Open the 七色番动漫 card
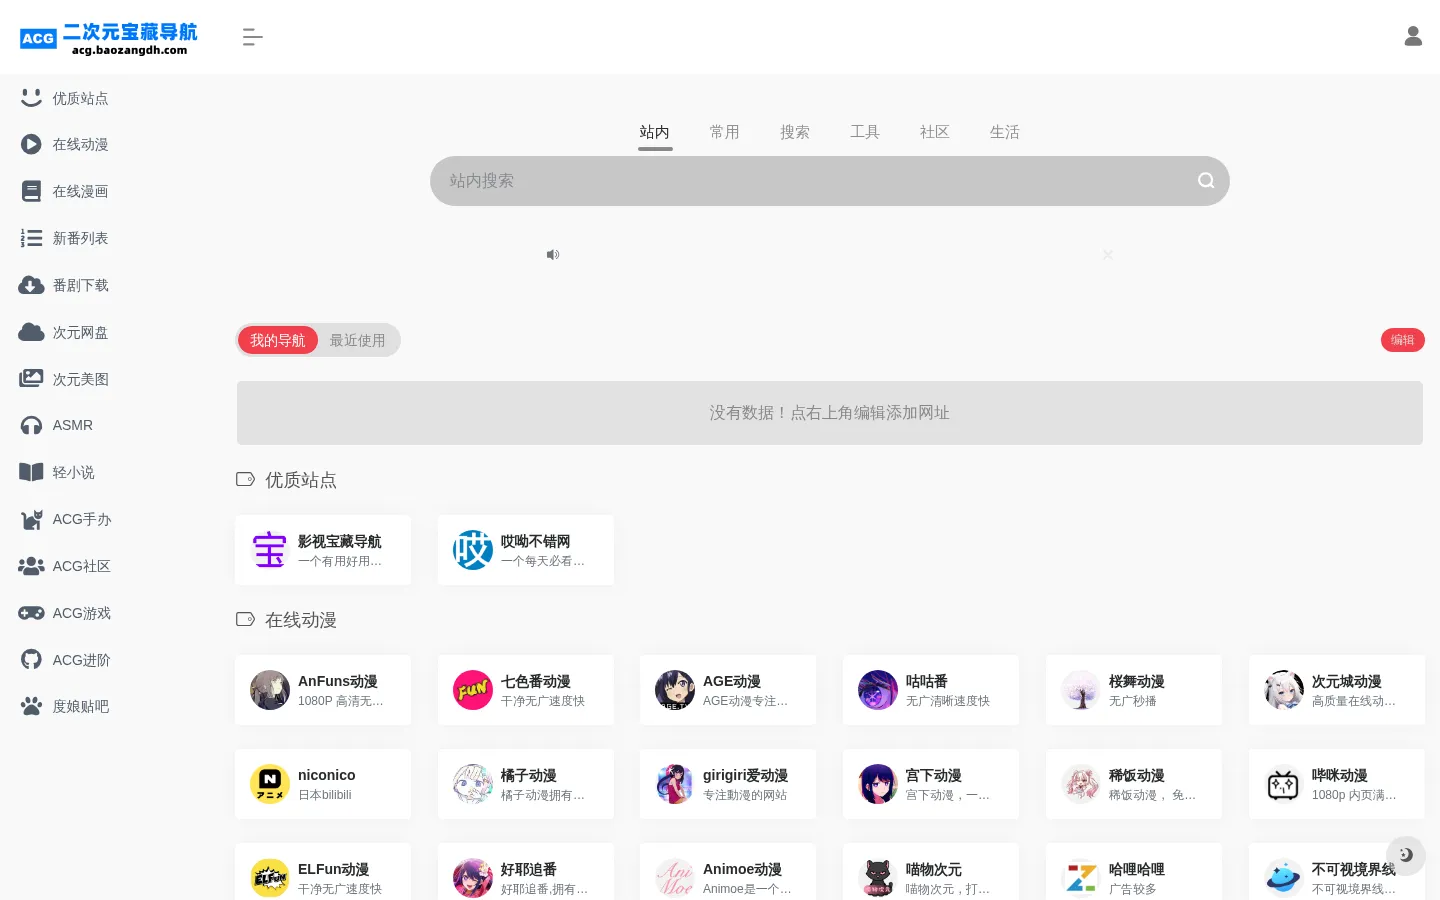This screenshot has height=900, width=1440. [x=526, y=690]
